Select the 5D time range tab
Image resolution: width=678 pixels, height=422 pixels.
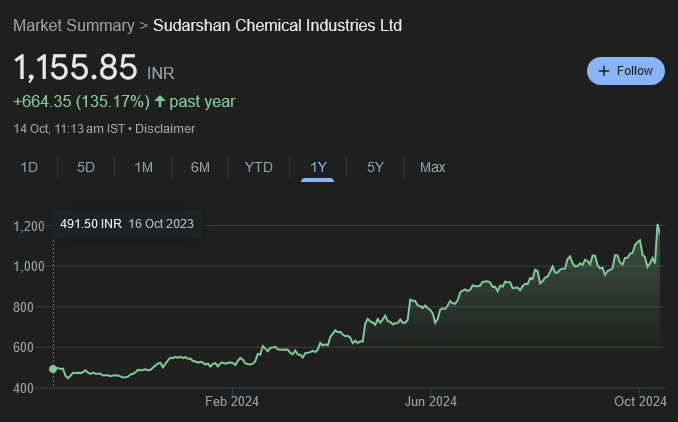[86, 167]
